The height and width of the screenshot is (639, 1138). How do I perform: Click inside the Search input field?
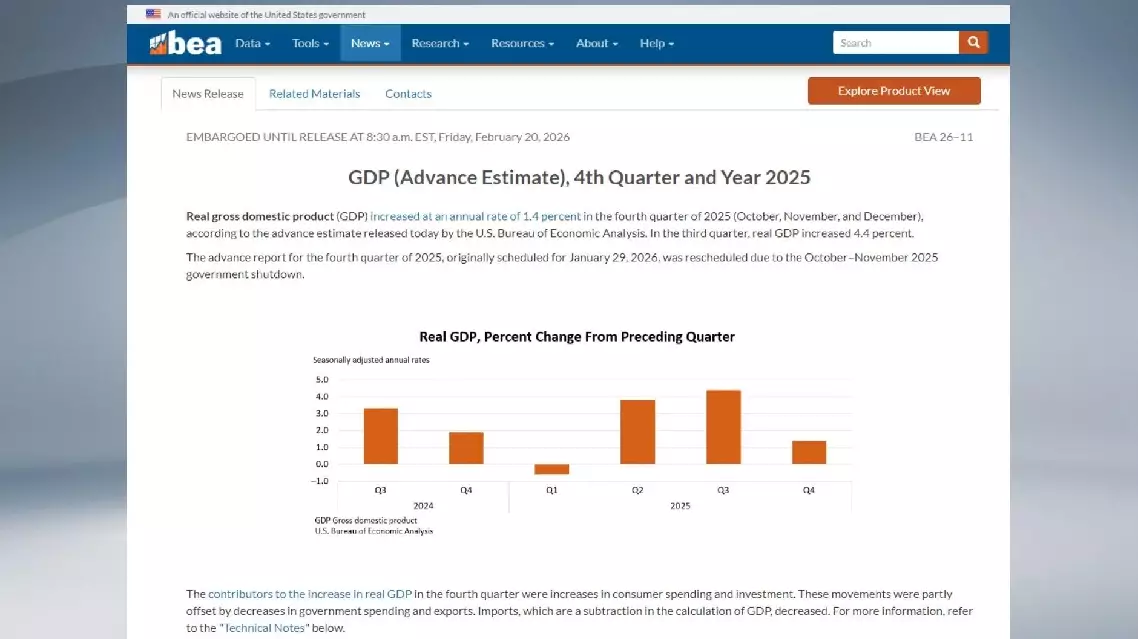coord(896,43)
